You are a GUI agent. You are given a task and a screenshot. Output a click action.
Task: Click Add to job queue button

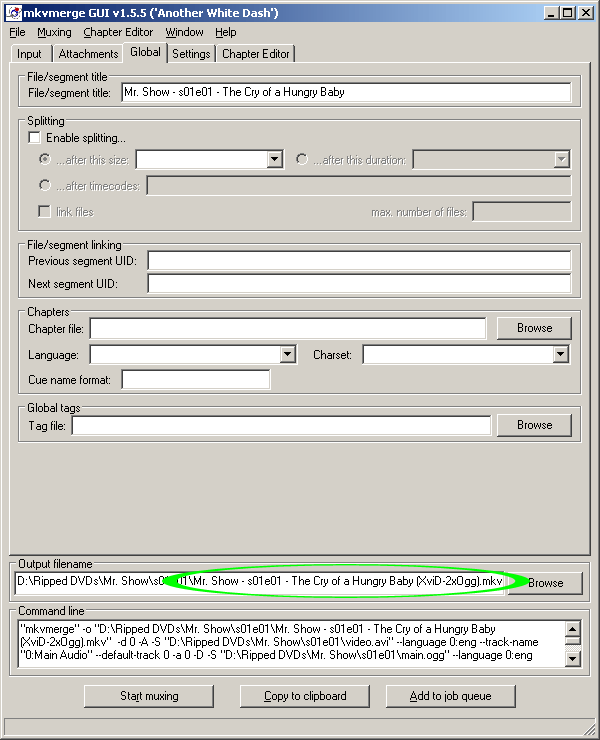coord(450,696)
